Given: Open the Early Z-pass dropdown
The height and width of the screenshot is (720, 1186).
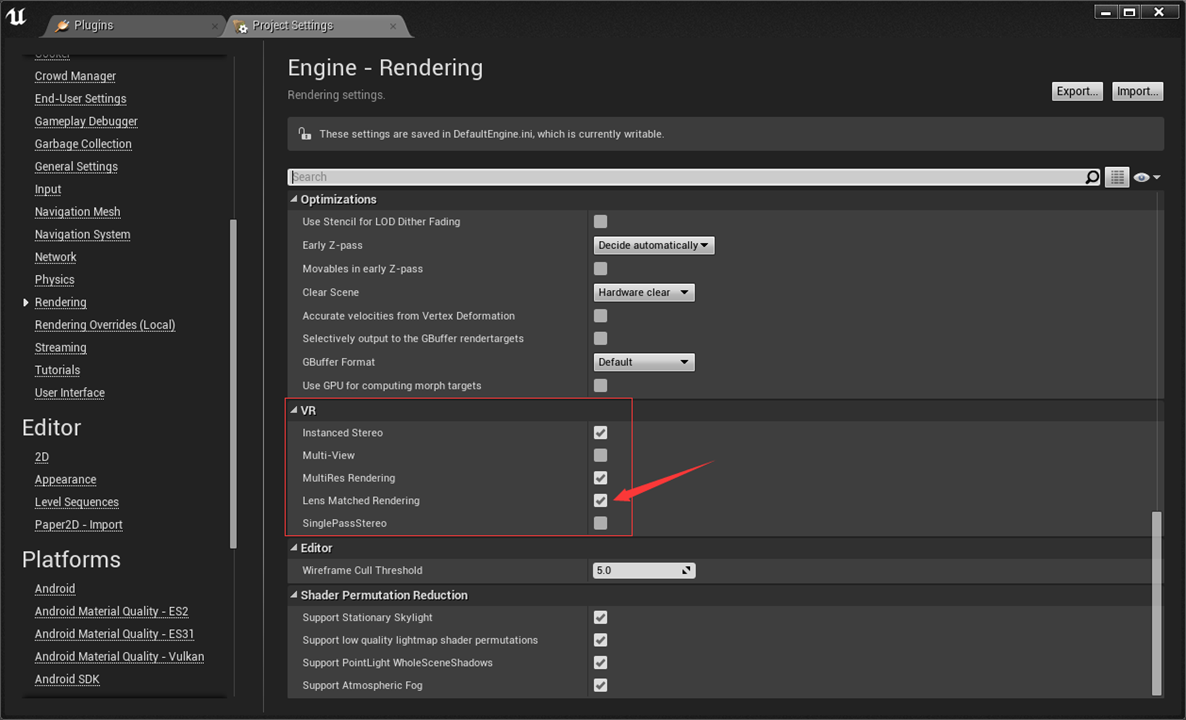Looking at the screenshot, I should coord(653,244).
